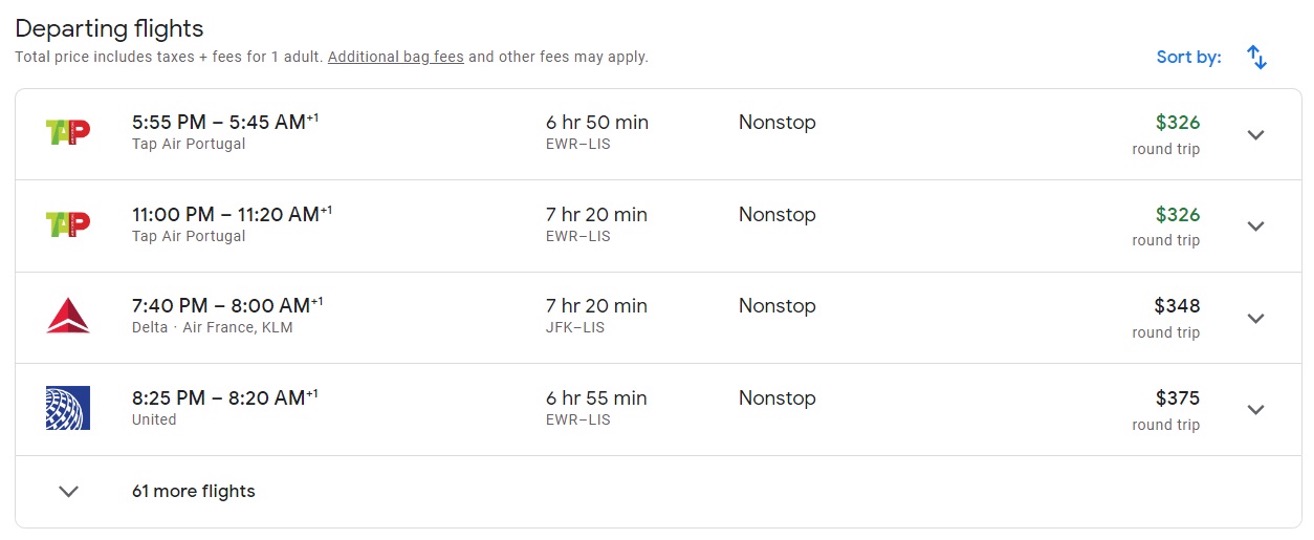Expand the 5:55 PM Tap Air Portugal flight details

point(1256,135)
